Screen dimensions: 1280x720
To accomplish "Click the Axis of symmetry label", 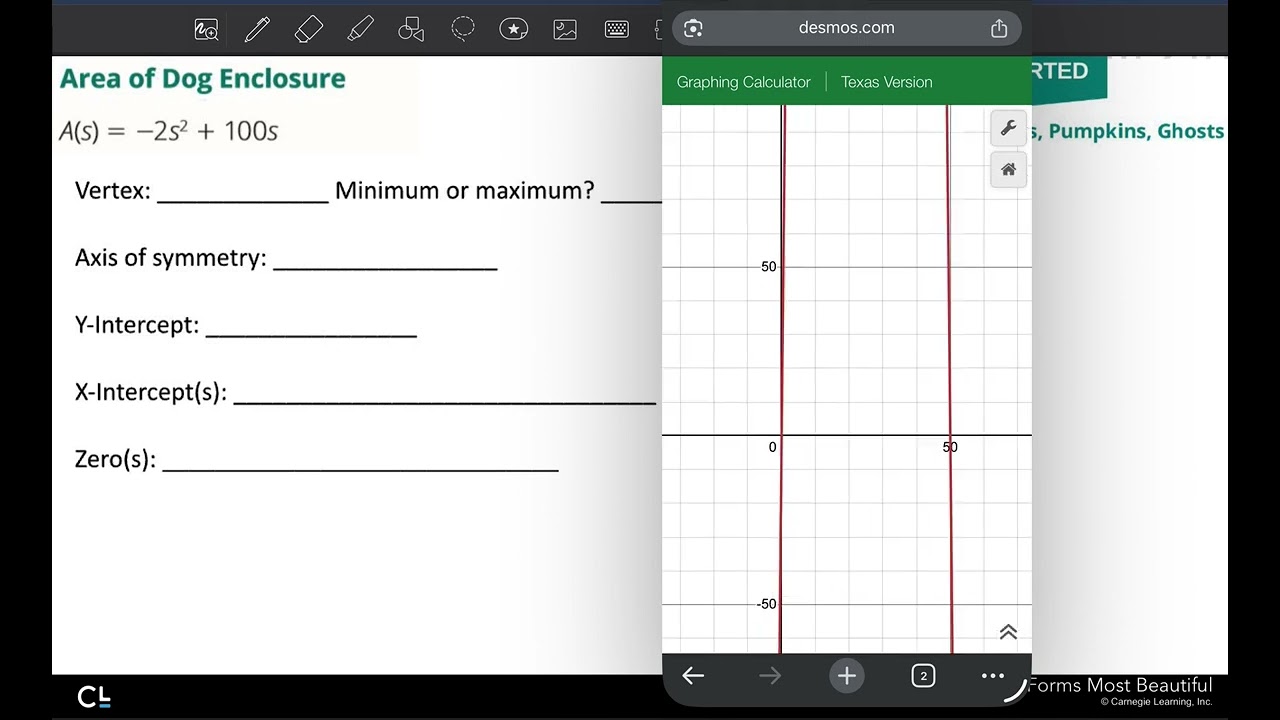I will (x=171, y=258).
